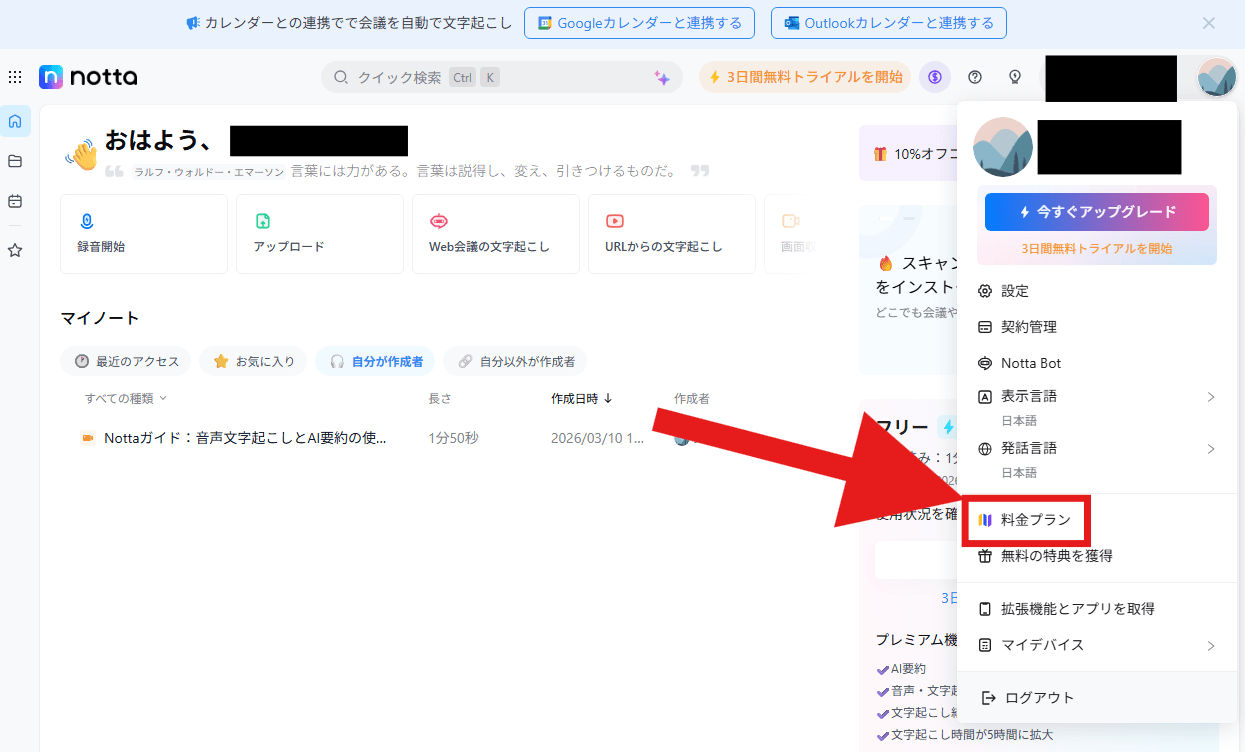Open the apps grid icon
Viewport: 1245px width, 752px height.
[15, 77]
